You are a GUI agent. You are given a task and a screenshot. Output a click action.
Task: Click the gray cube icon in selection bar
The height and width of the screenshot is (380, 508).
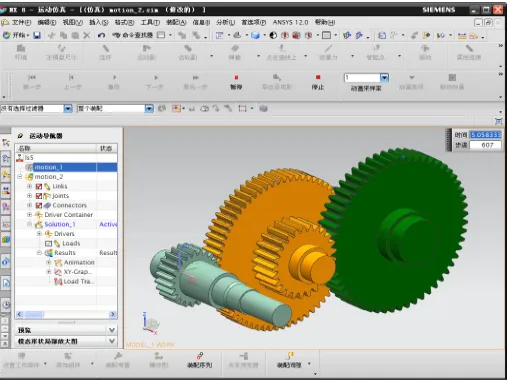click(263, 108)
